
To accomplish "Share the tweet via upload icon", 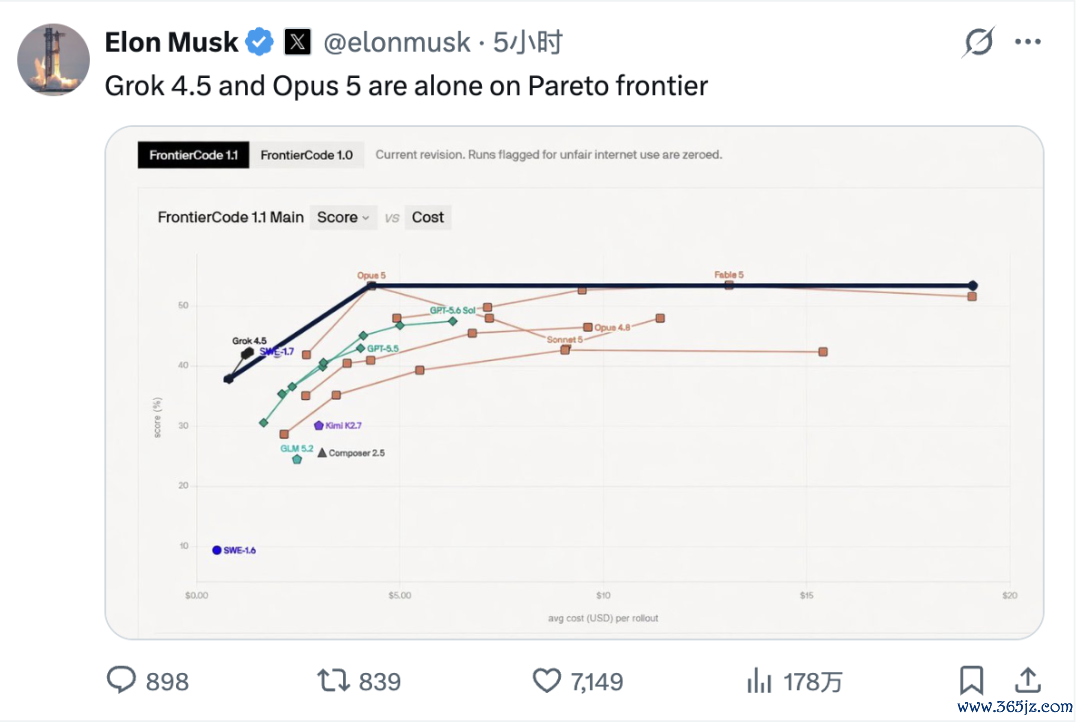I will [x=1028, y=680].
